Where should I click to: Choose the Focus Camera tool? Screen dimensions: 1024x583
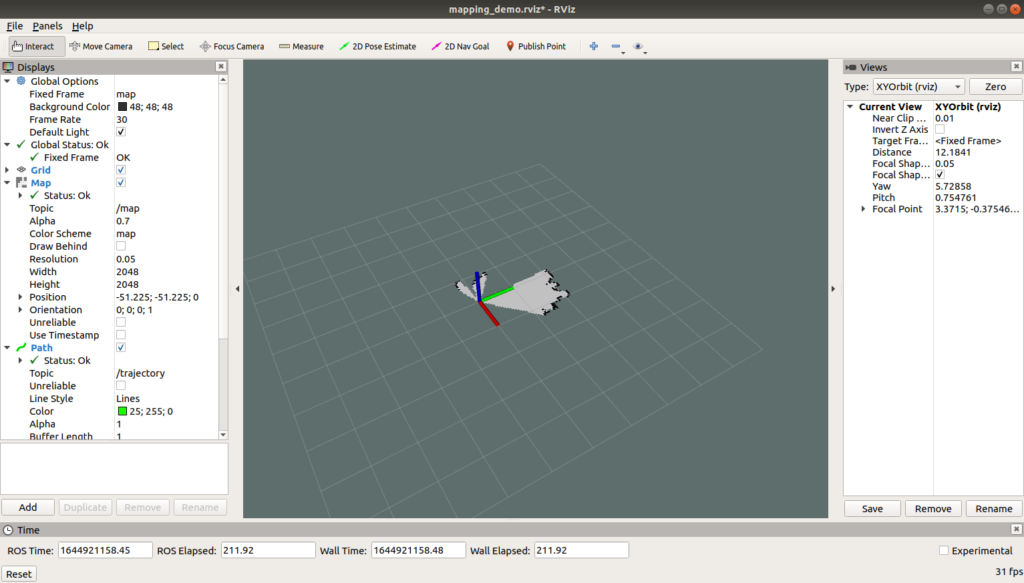232,46
